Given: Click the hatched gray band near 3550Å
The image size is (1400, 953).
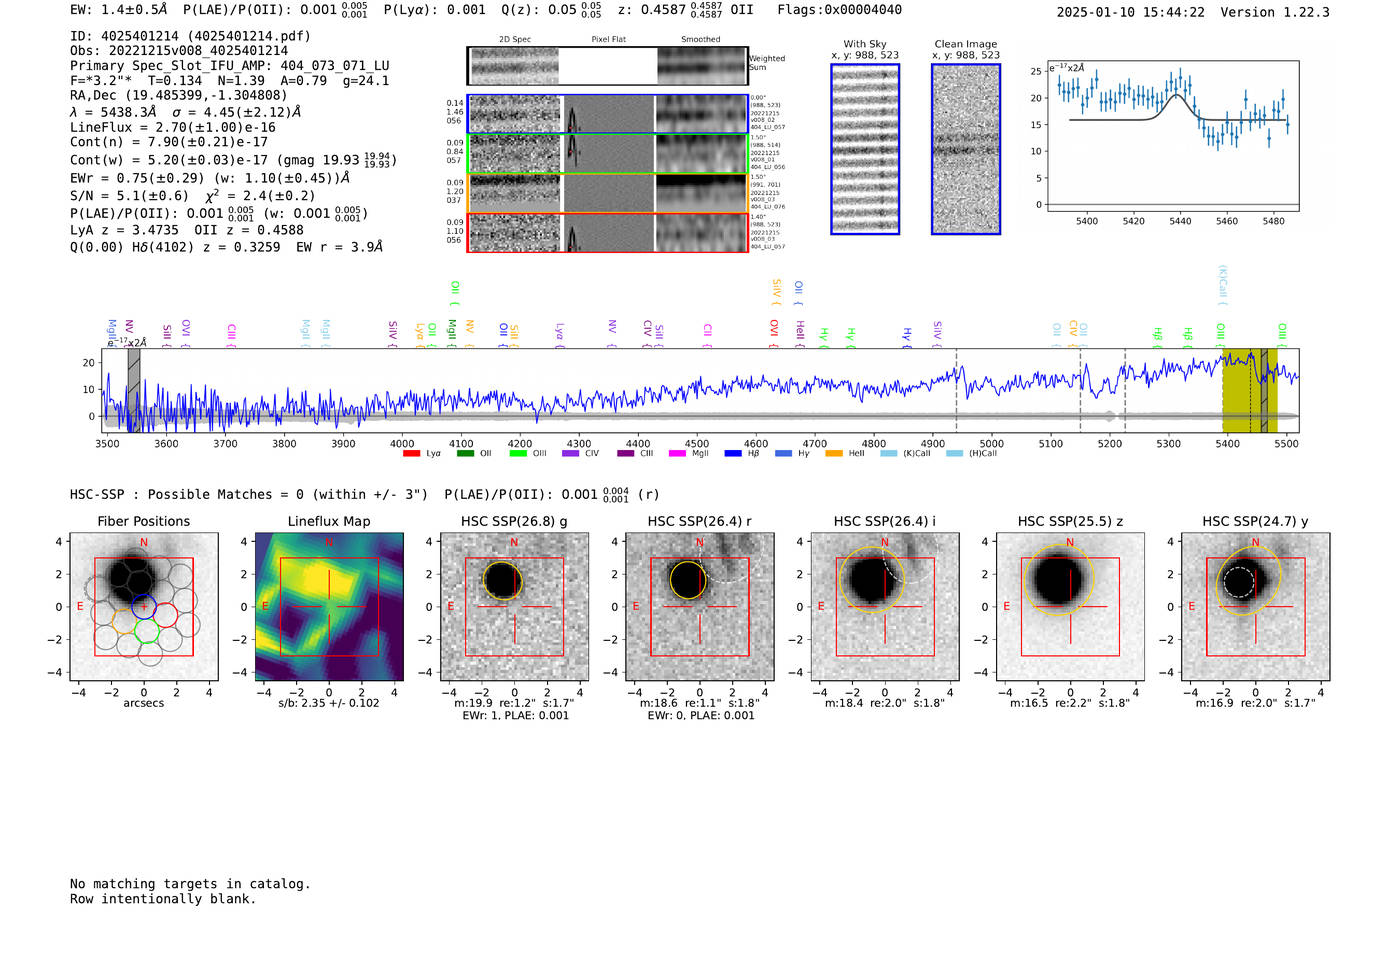Looking at the screenshot, I should point(134,390).
